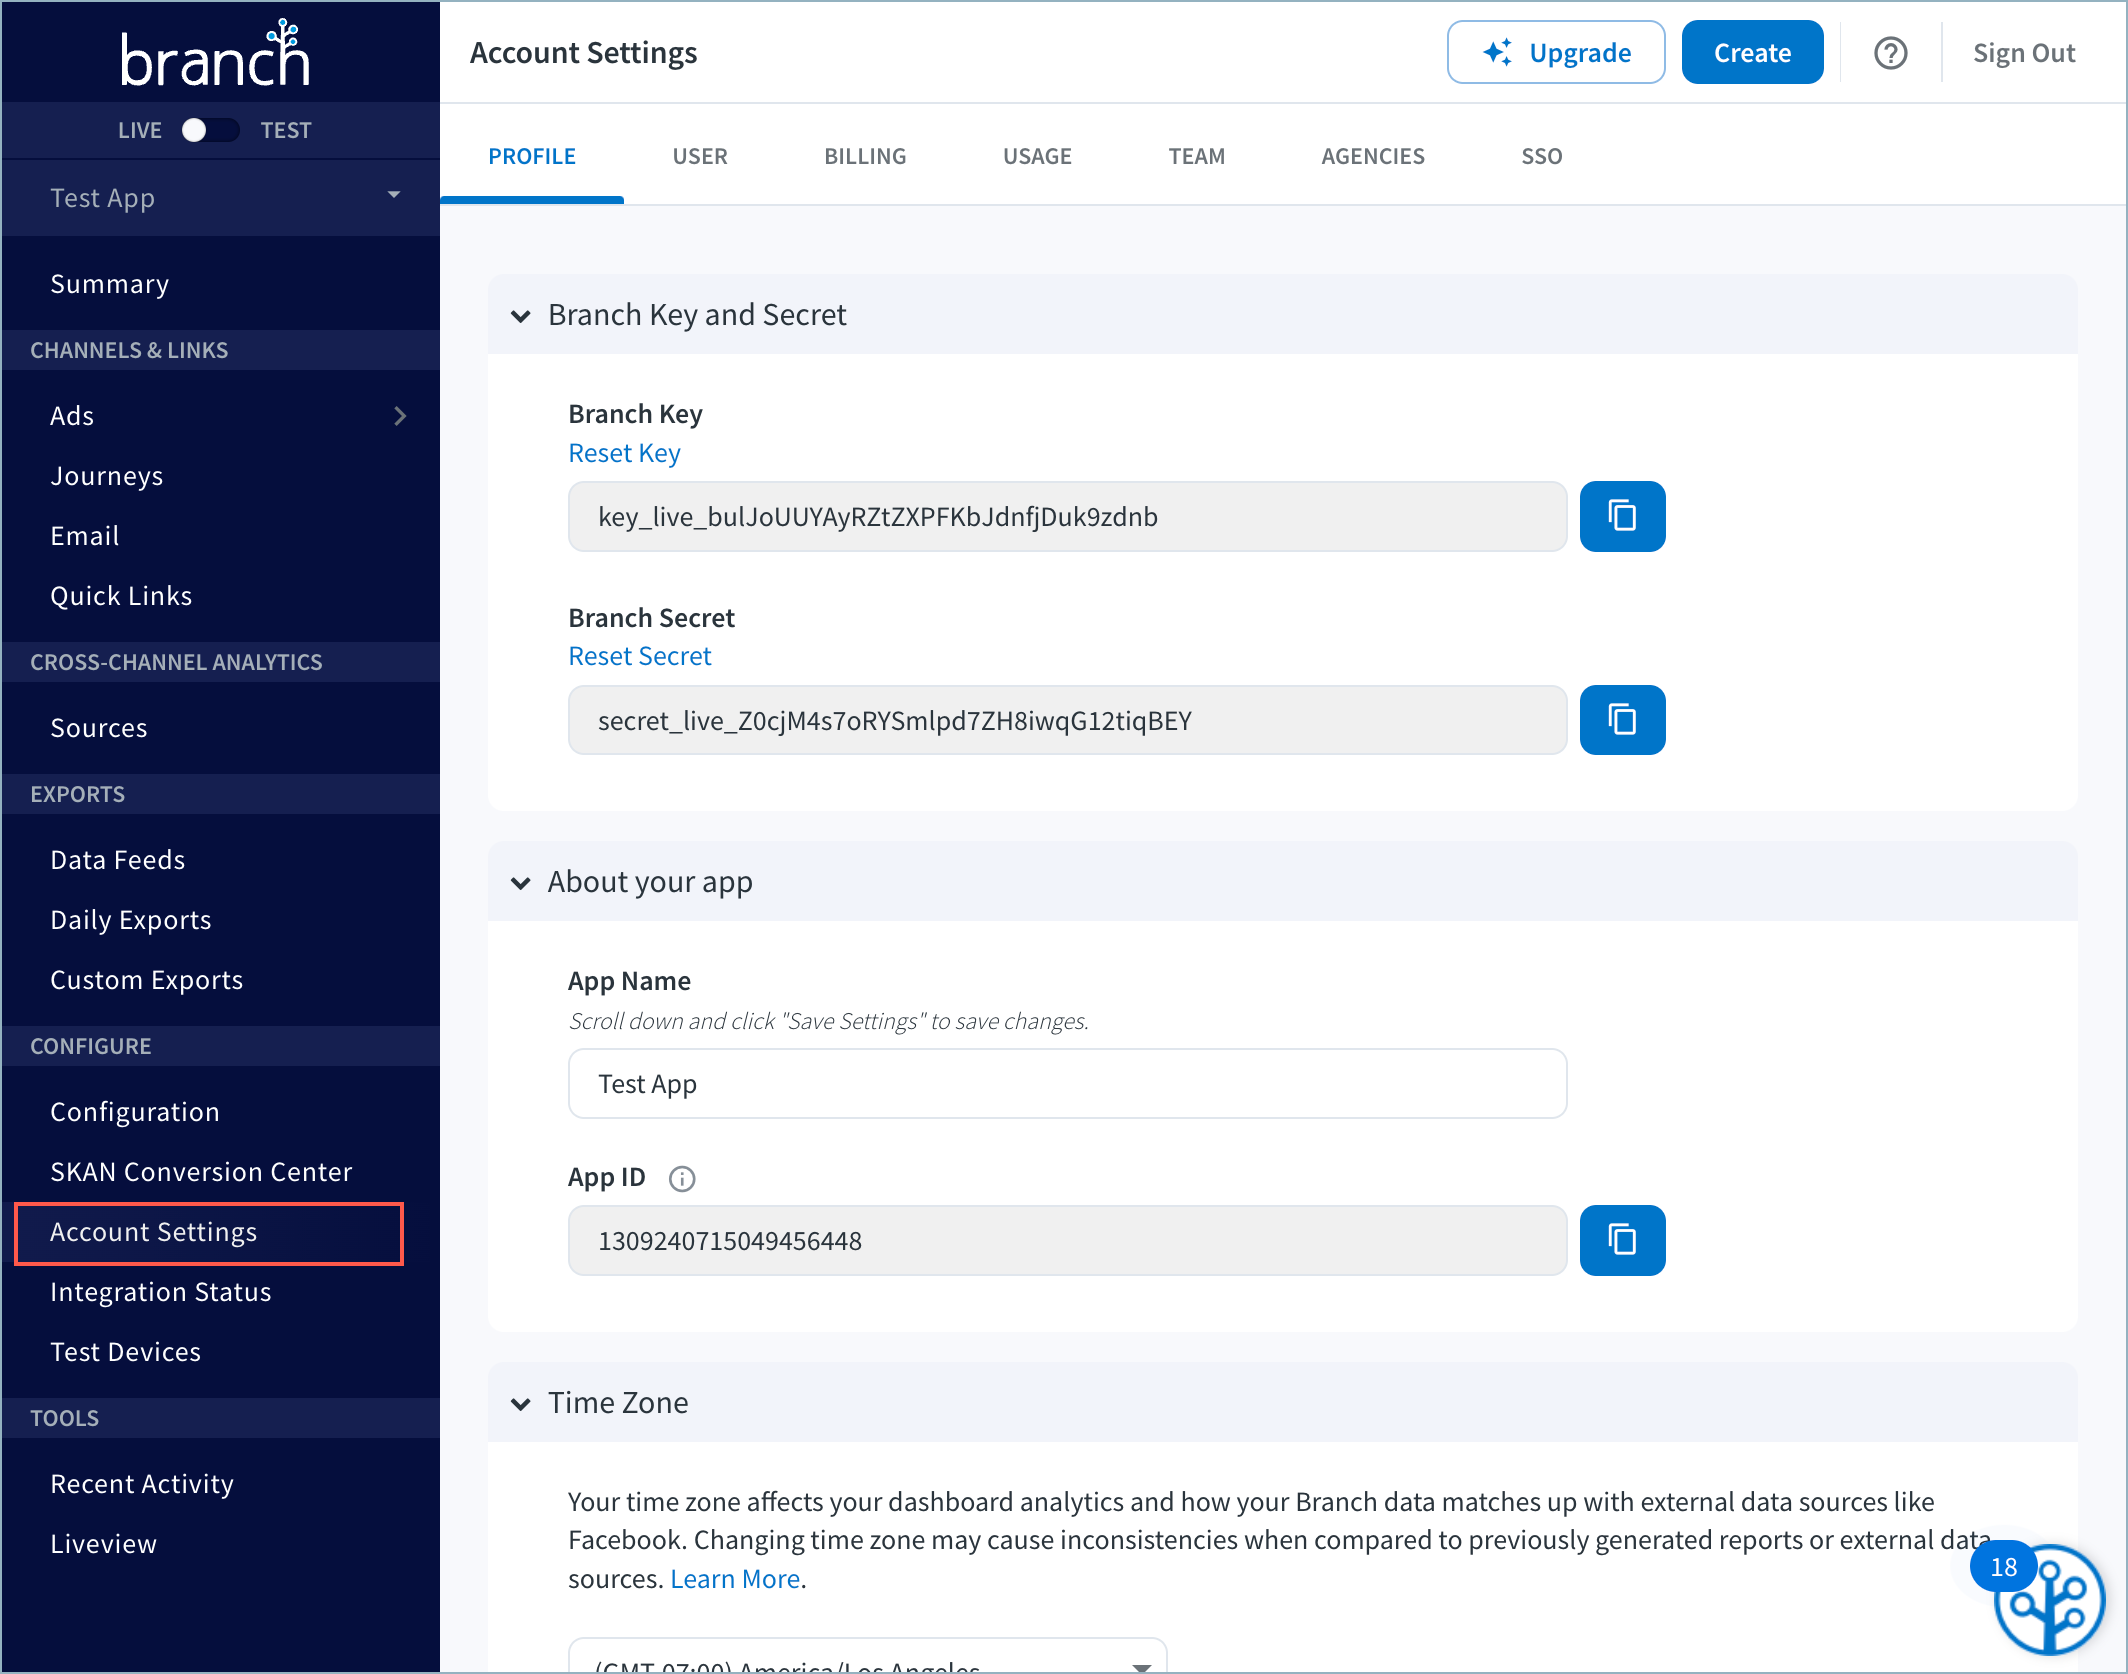Image resolution: width=2128 pixels, height=1674 pixels.
Task: Copy the Branch Secret value
Action: (x=1622, y=720)
